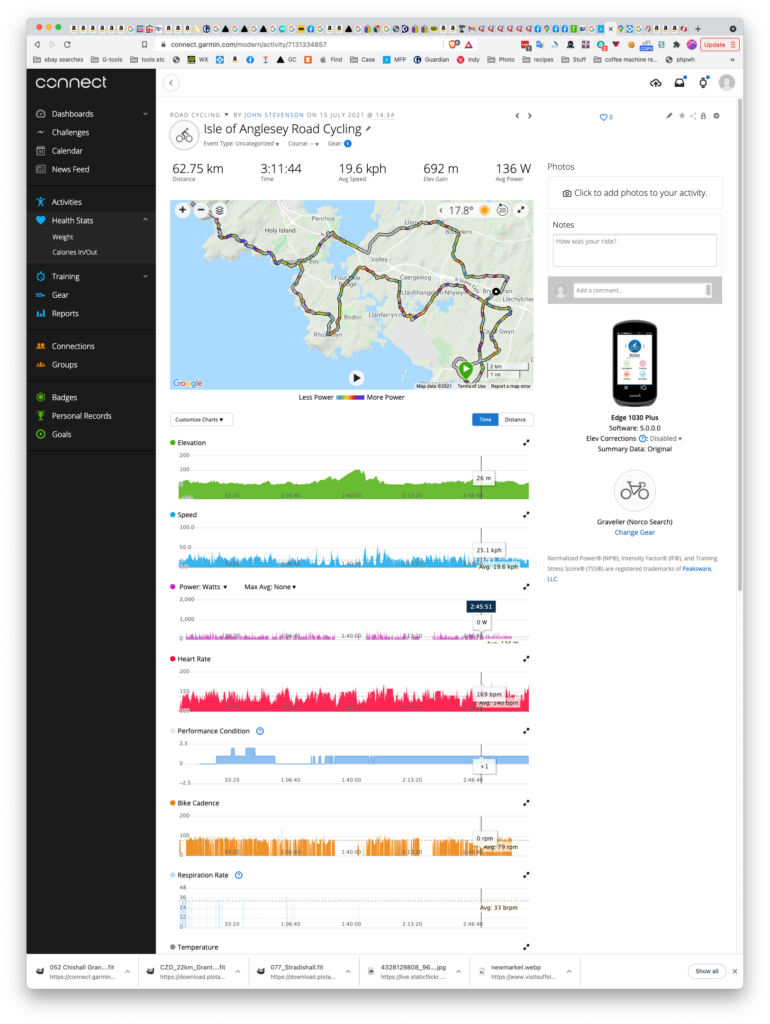Collapse the weather temperature panel chevron

point(441,210)
